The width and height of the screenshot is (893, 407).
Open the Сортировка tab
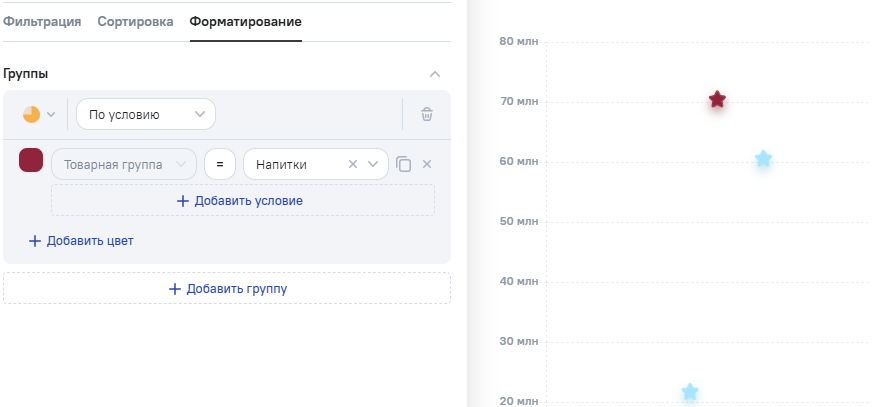point(135,21)
